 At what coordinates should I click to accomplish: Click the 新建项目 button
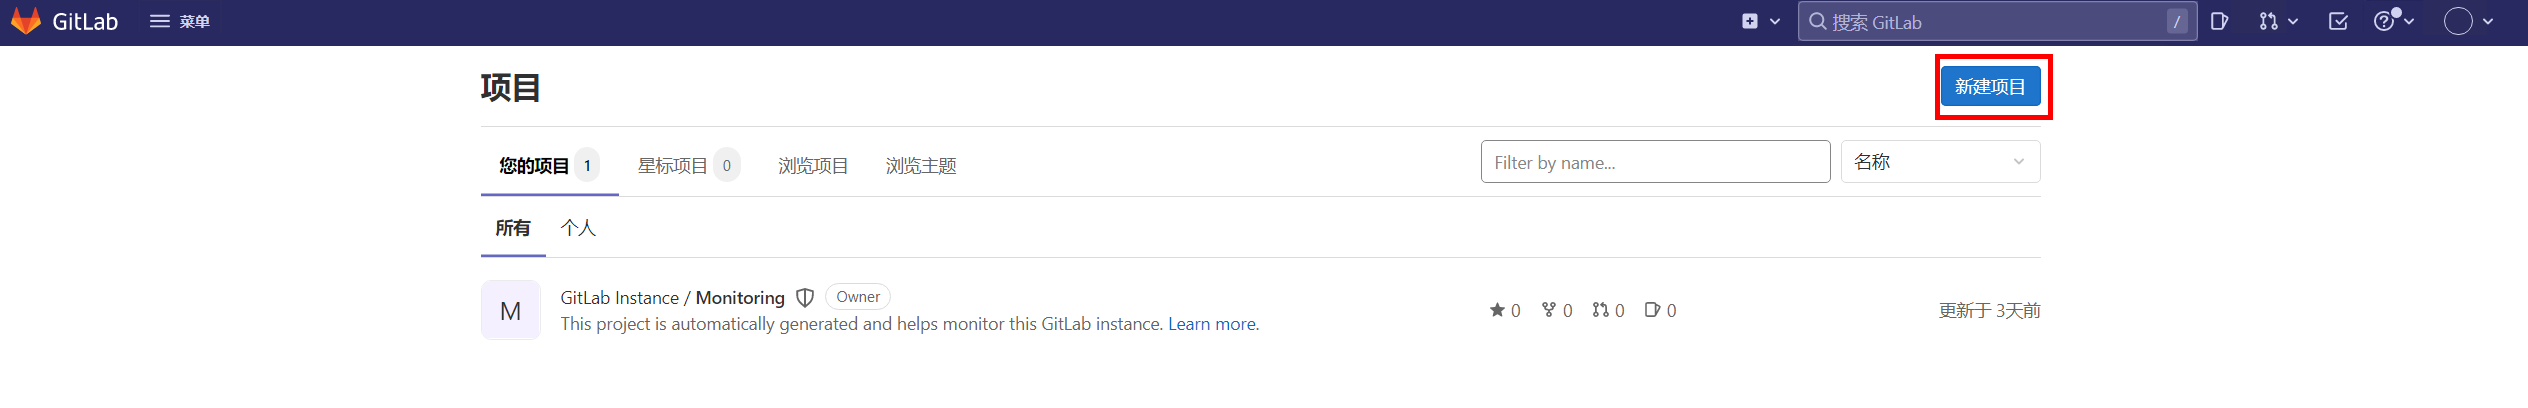1990,87
